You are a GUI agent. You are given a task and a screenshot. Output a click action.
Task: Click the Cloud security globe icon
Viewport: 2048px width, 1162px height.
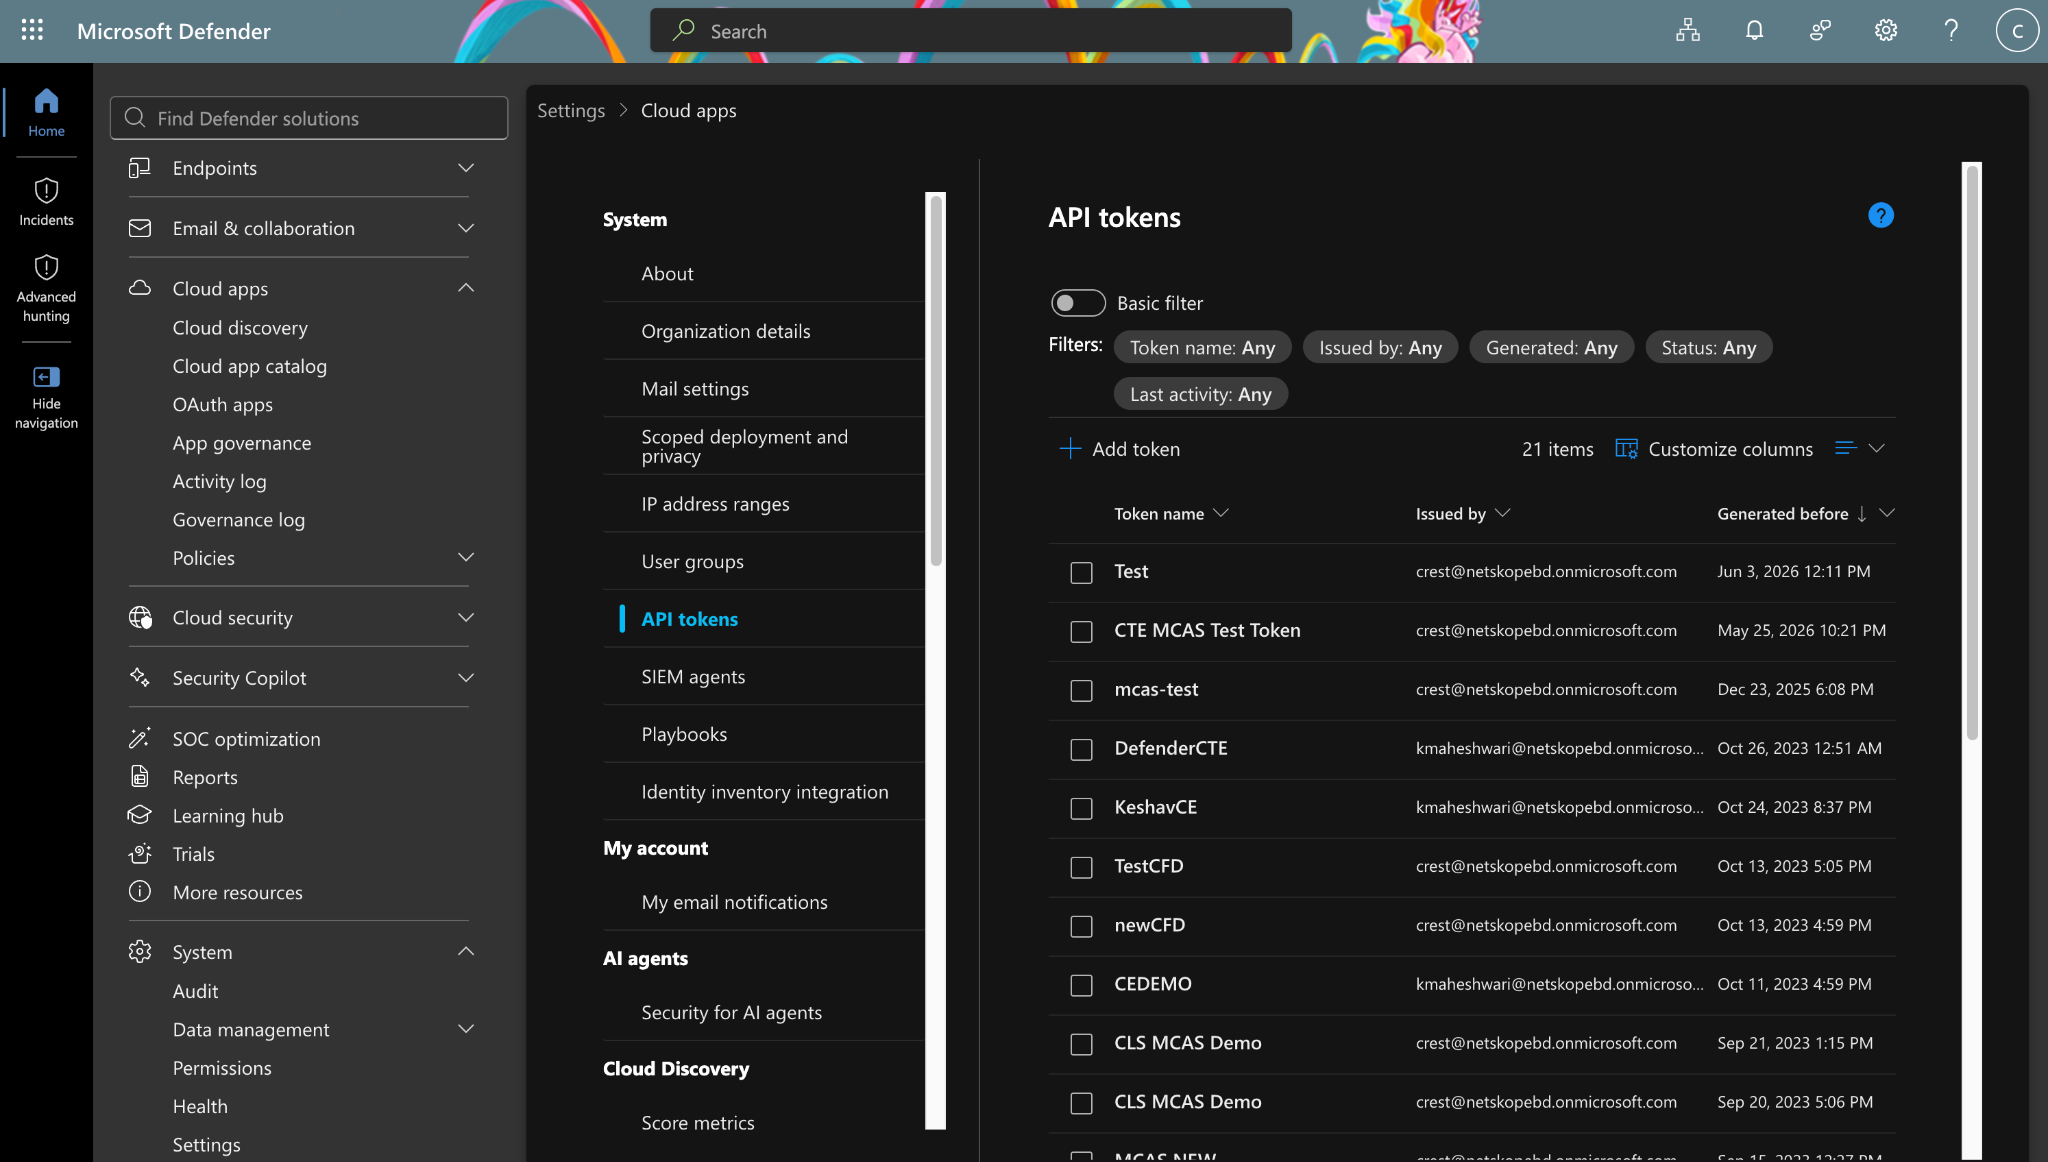(x=140, y=617)
